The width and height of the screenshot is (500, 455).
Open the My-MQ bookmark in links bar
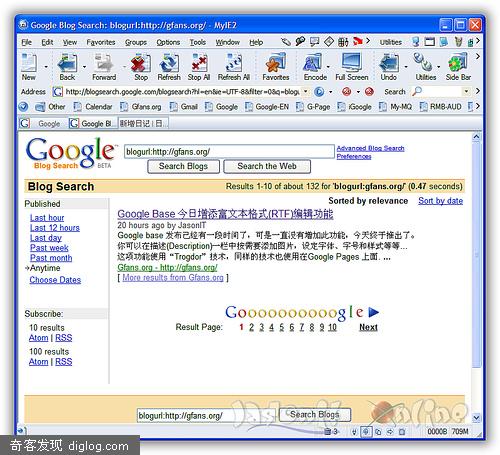point(395,107)
